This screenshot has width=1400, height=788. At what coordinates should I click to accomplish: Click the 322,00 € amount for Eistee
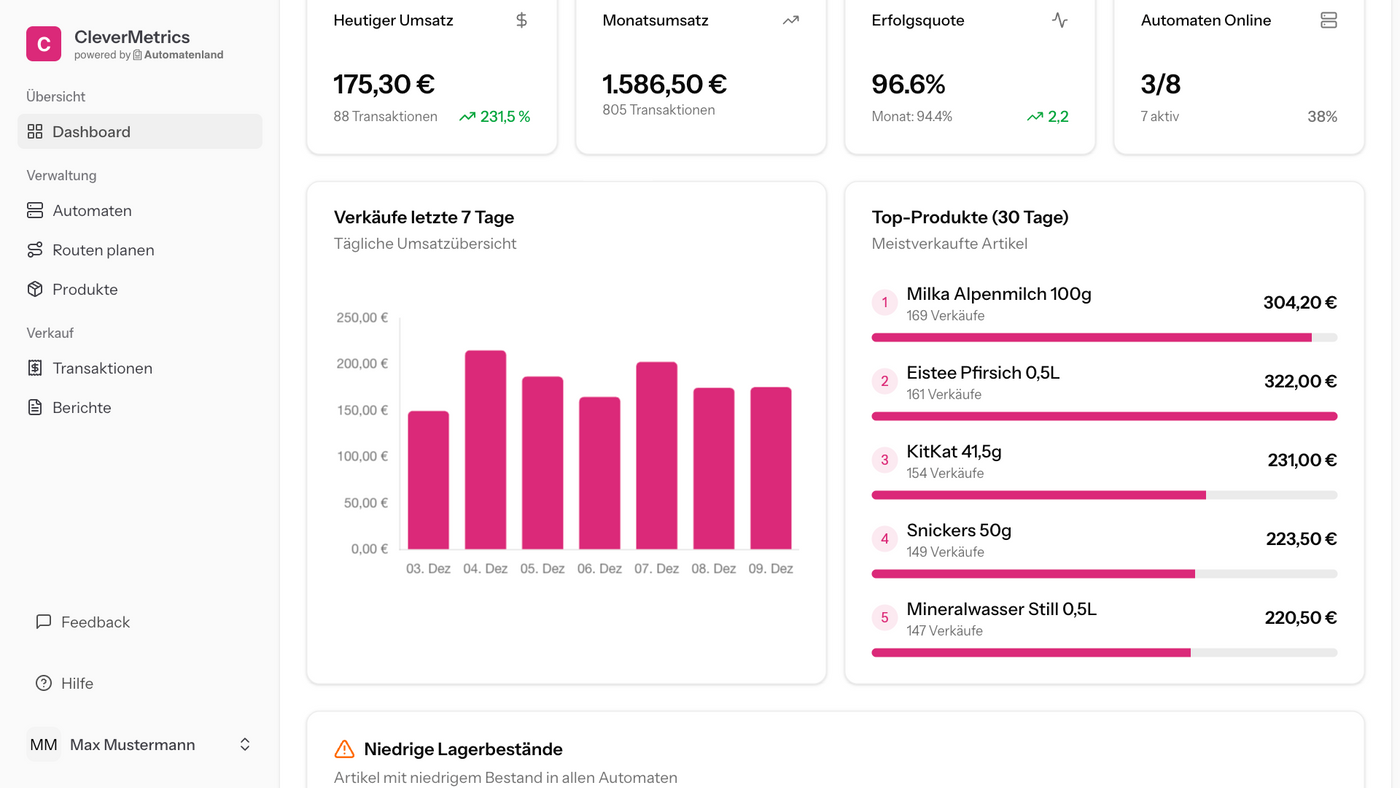point(1300,381)
